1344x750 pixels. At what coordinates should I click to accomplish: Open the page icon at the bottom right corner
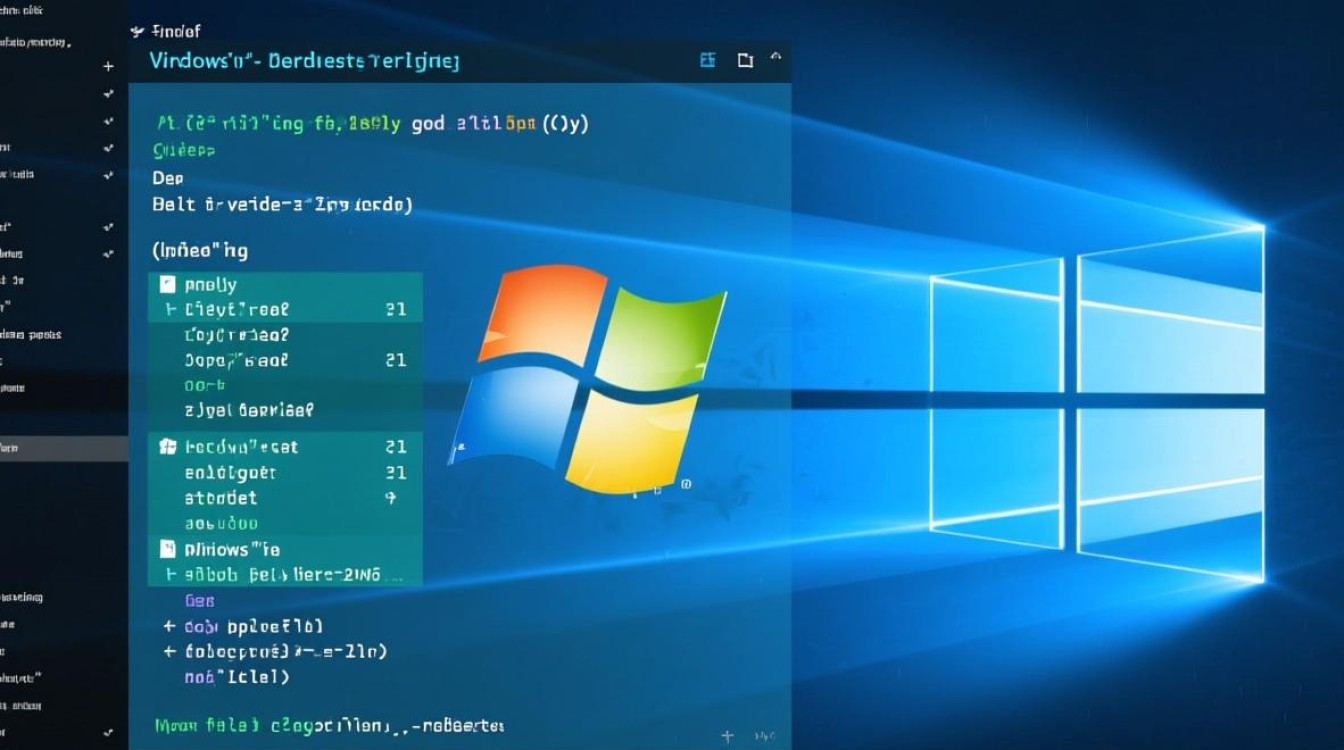tap(764, 733)
